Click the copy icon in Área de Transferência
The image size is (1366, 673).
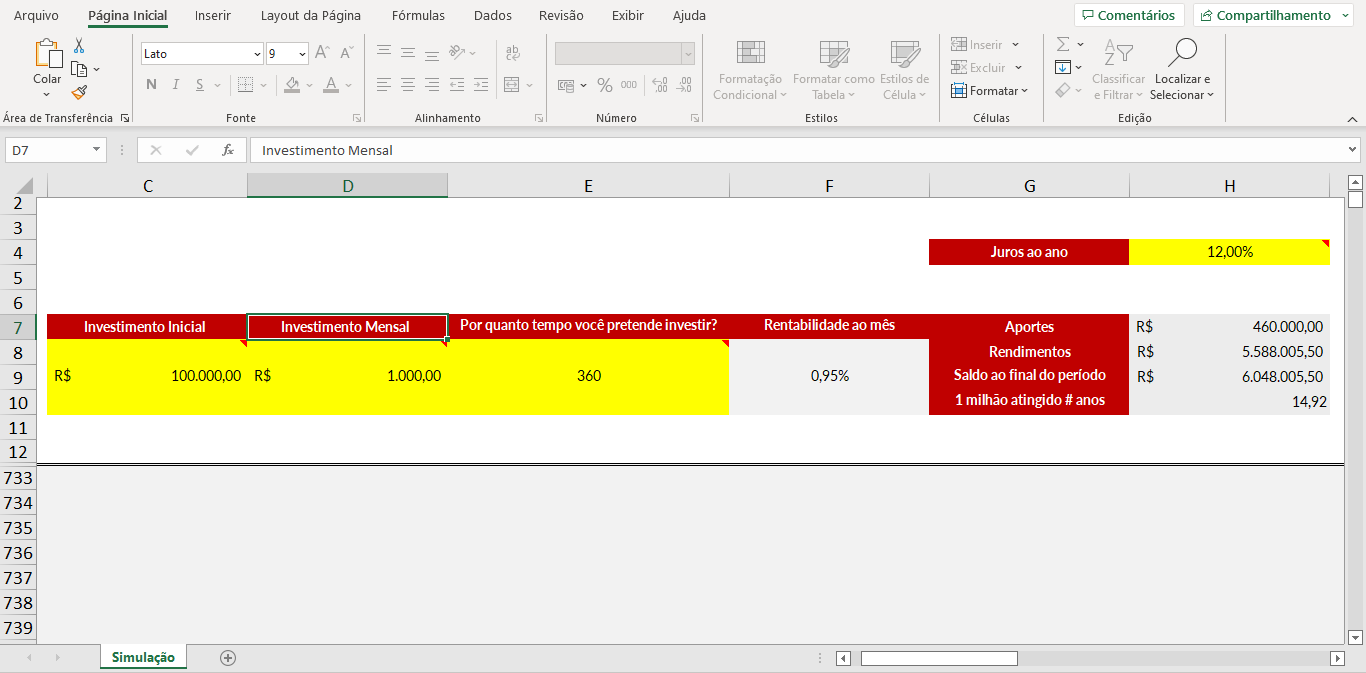pyautogui.click(x=79, y=69)
